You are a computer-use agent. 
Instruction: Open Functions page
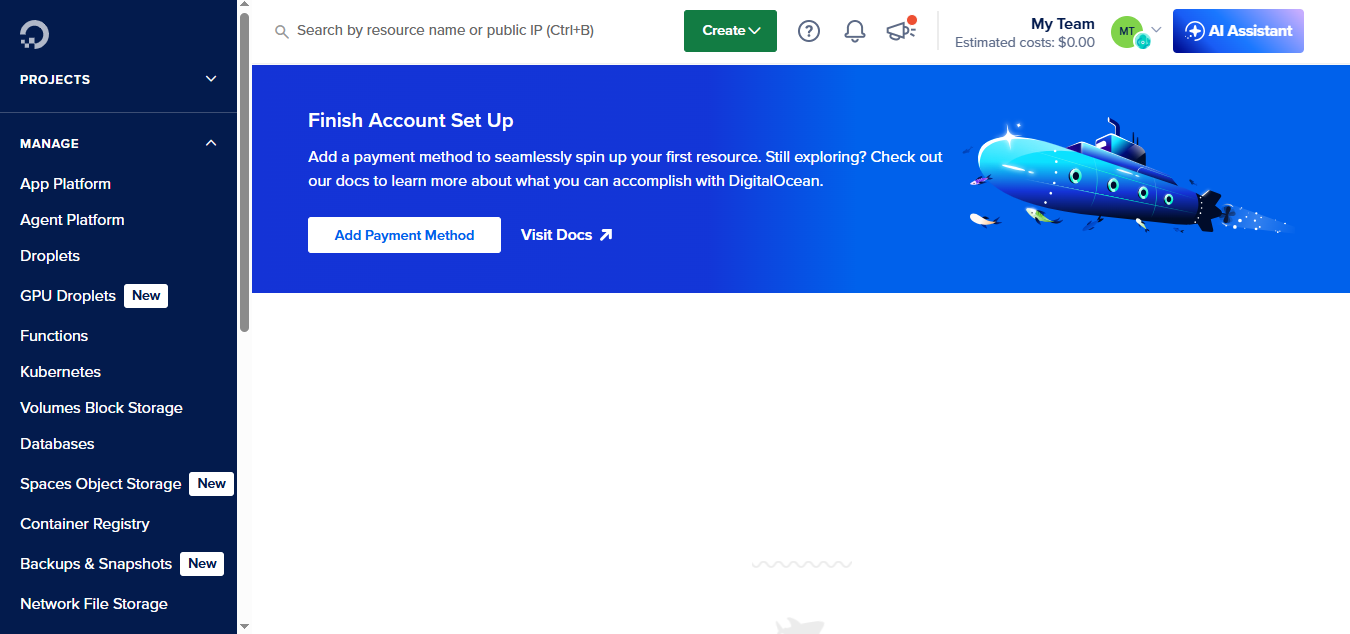(x=54, y=336)
